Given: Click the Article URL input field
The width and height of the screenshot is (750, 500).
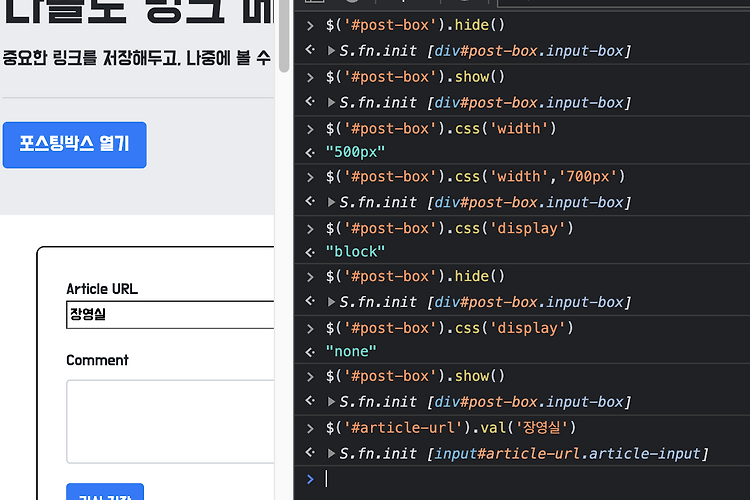Looking at the screenshot, I should 170,315.
